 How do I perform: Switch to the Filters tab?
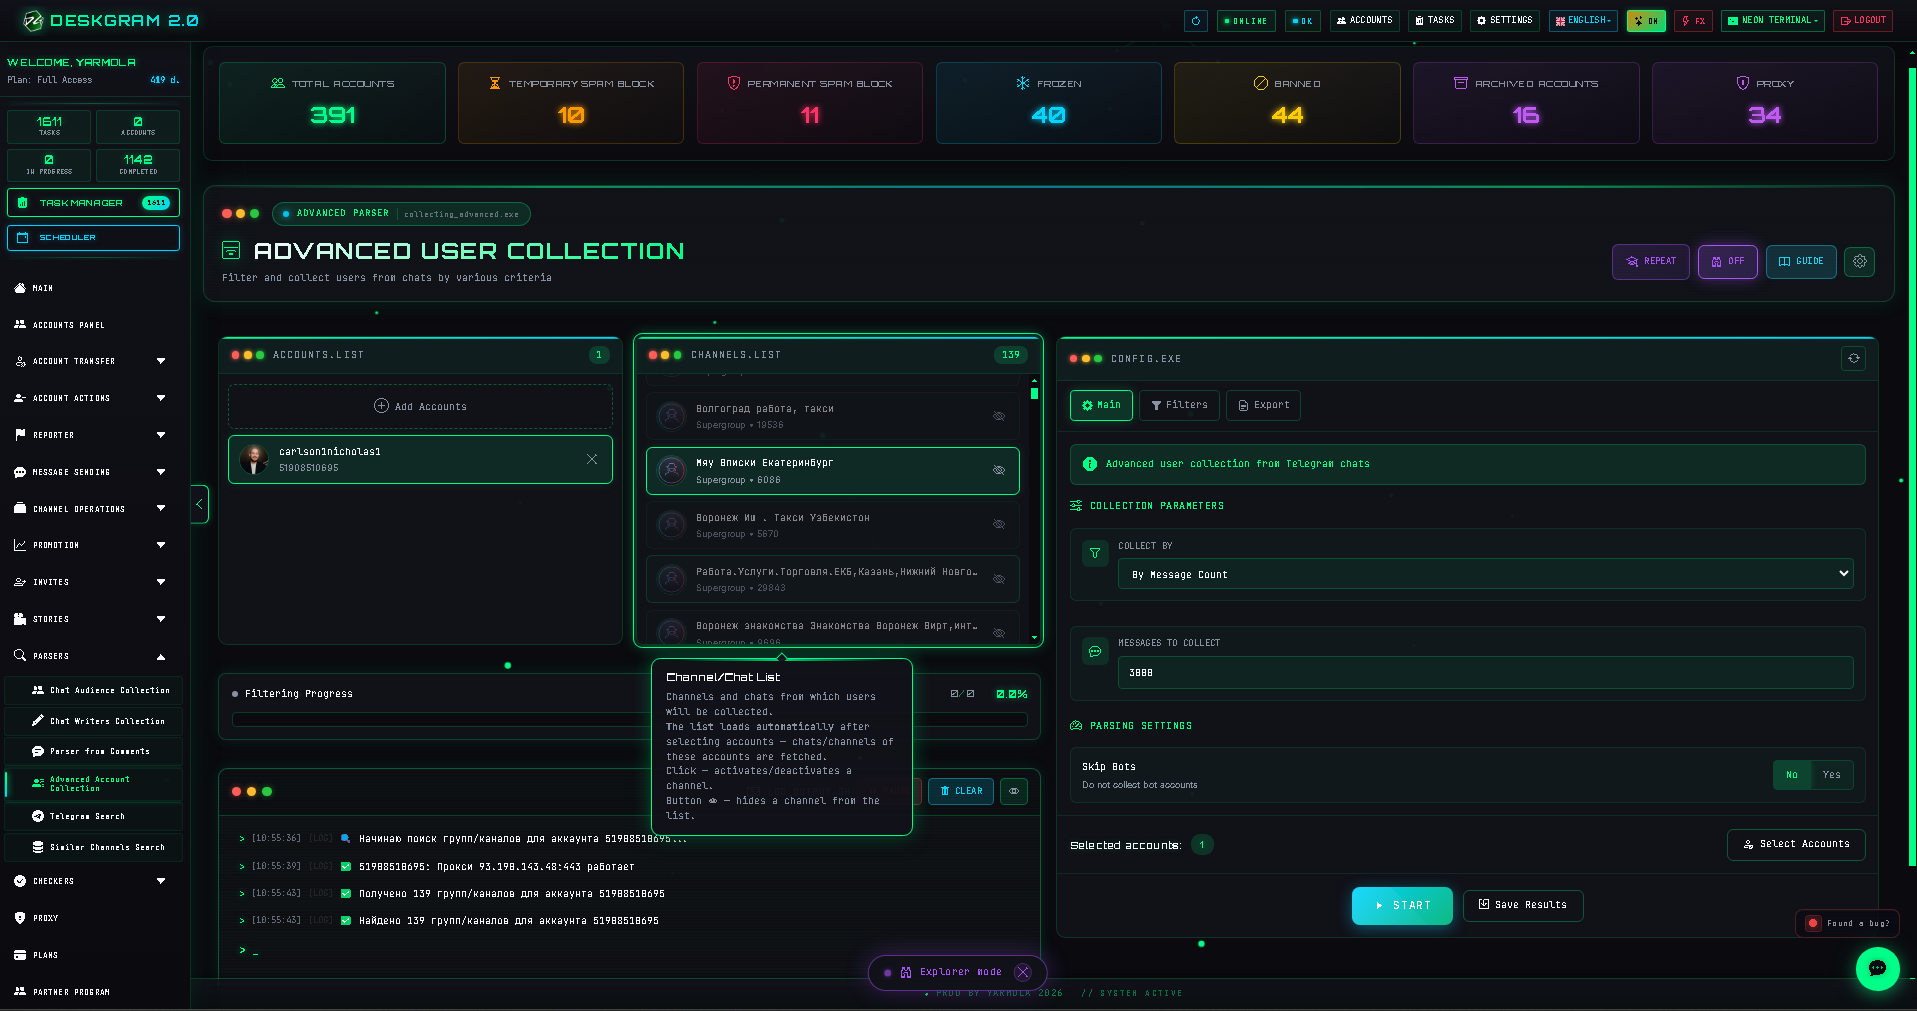click(1179, 405)
